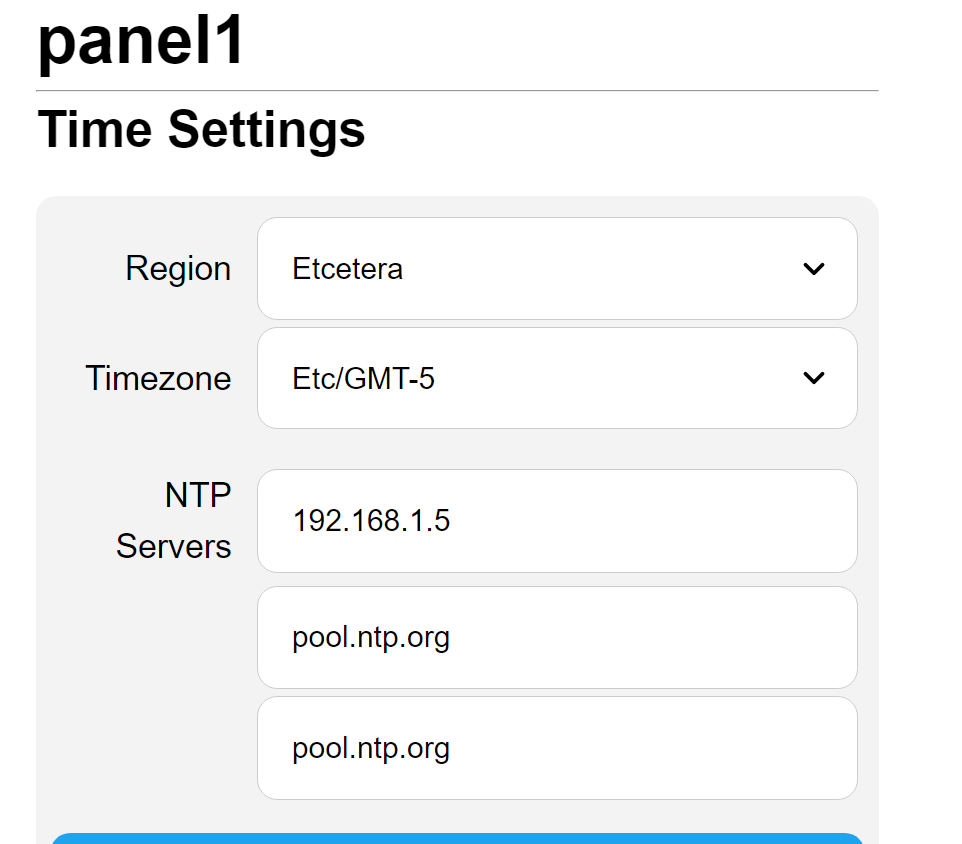This screenshot has width=962, height=844.
Task: Select the Etc/GMT-5 text in Timezone selector
Action: pos(363,379)
